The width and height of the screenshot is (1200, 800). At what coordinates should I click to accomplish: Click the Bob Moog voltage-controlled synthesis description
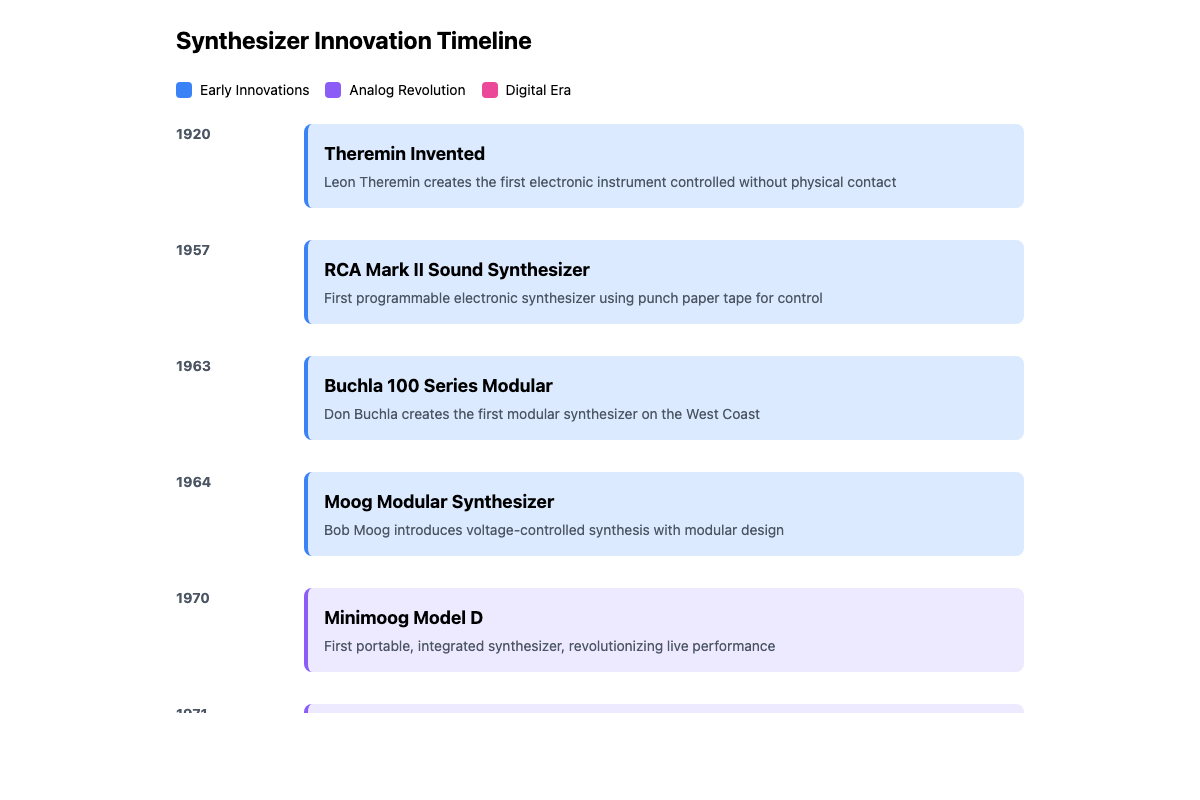[553, 530]
